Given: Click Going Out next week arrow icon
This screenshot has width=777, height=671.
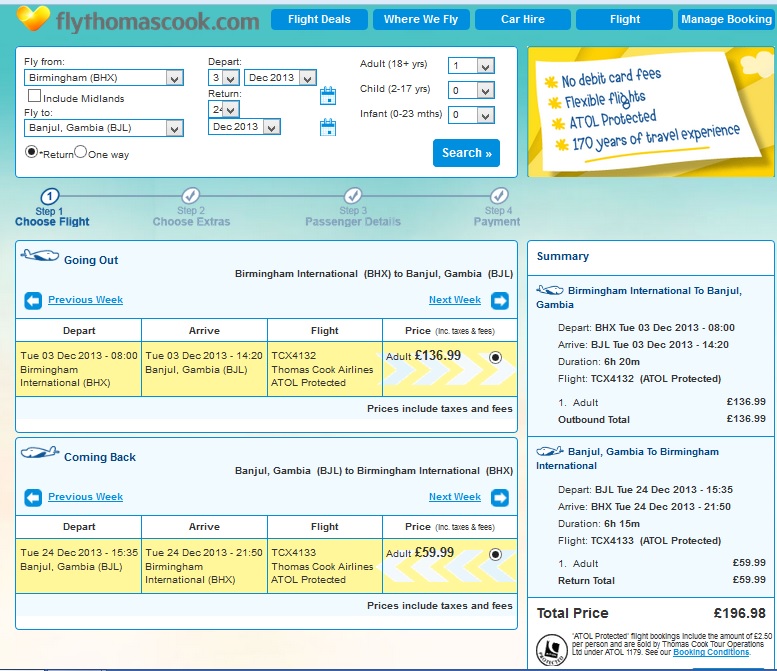Looking at the screenshot, I should (500, 300).
